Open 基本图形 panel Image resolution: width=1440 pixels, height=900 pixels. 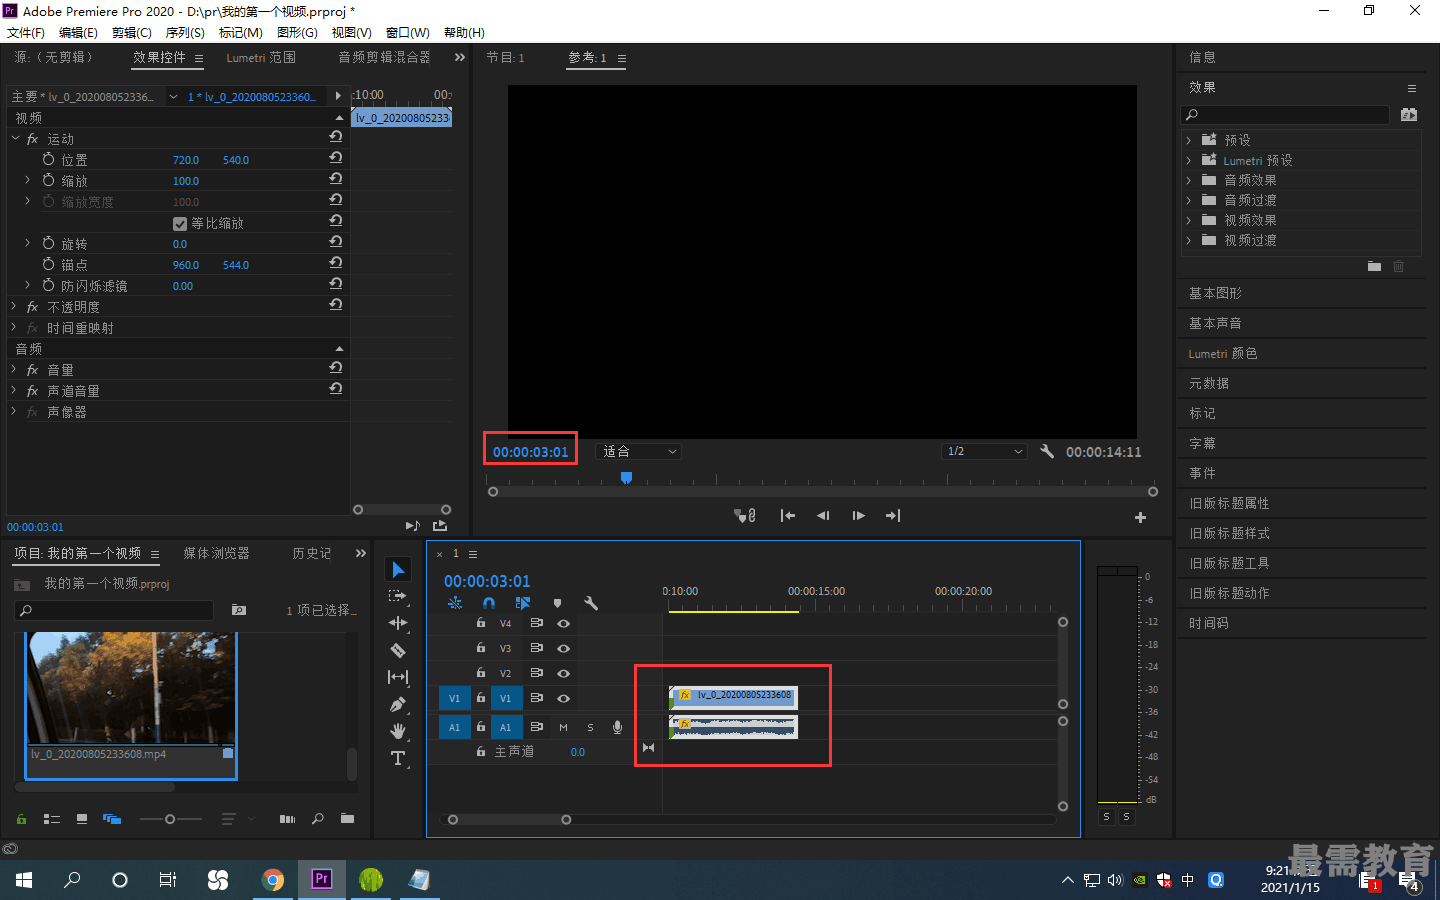pos(1215,293)
